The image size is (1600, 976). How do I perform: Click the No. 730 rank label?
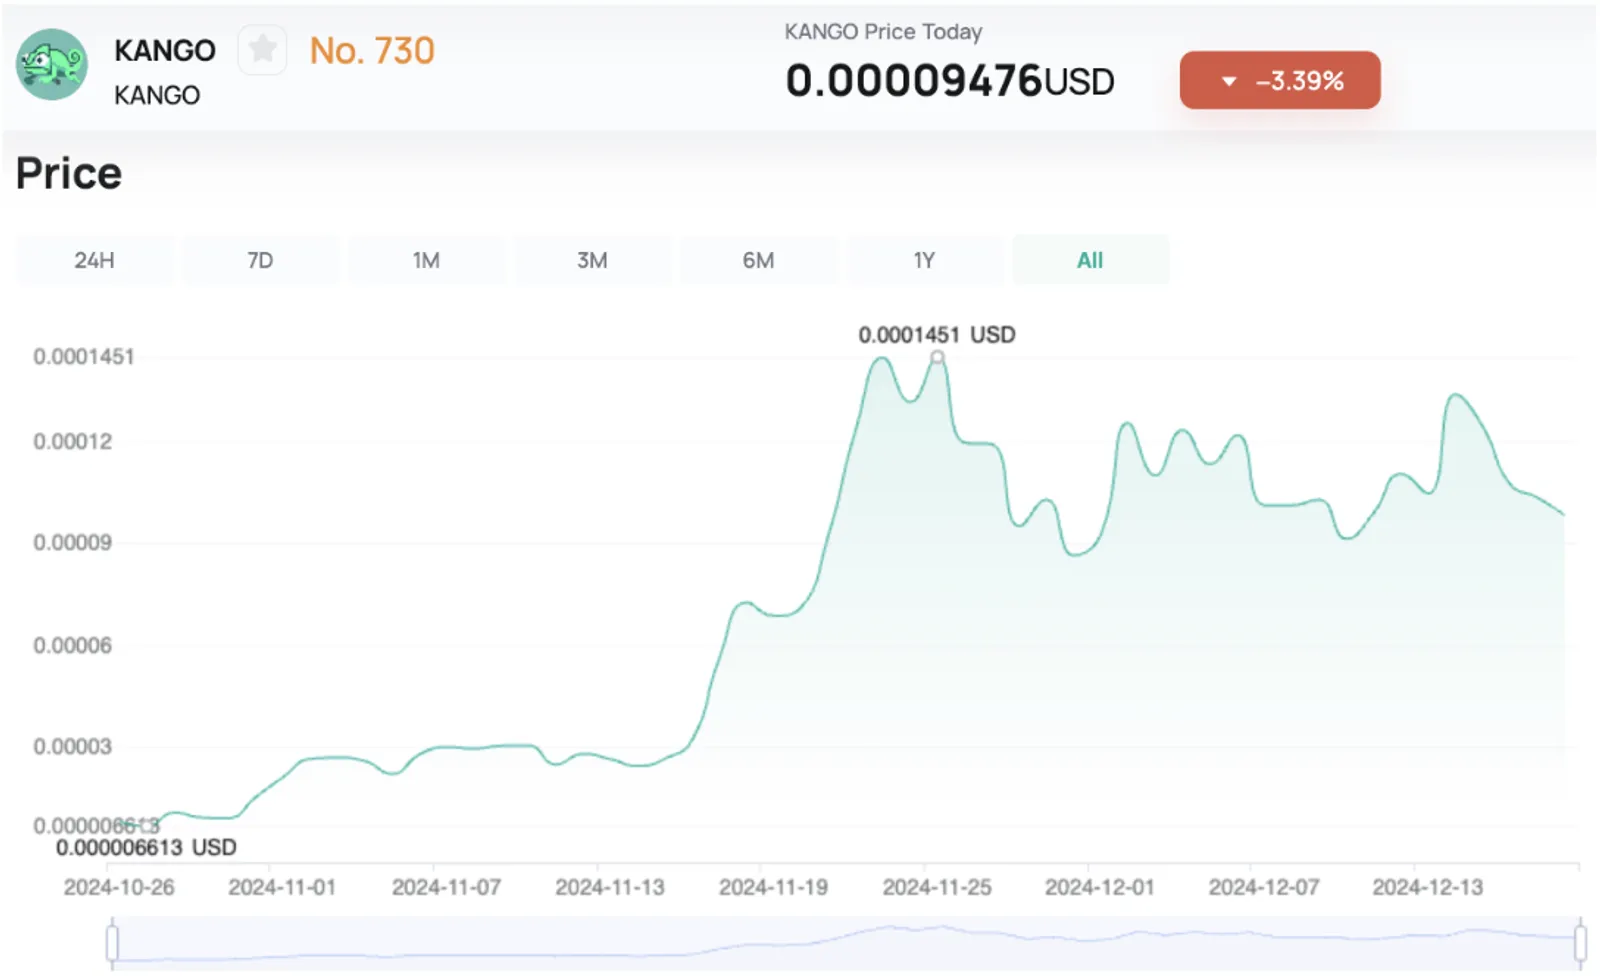coord(372,50)
